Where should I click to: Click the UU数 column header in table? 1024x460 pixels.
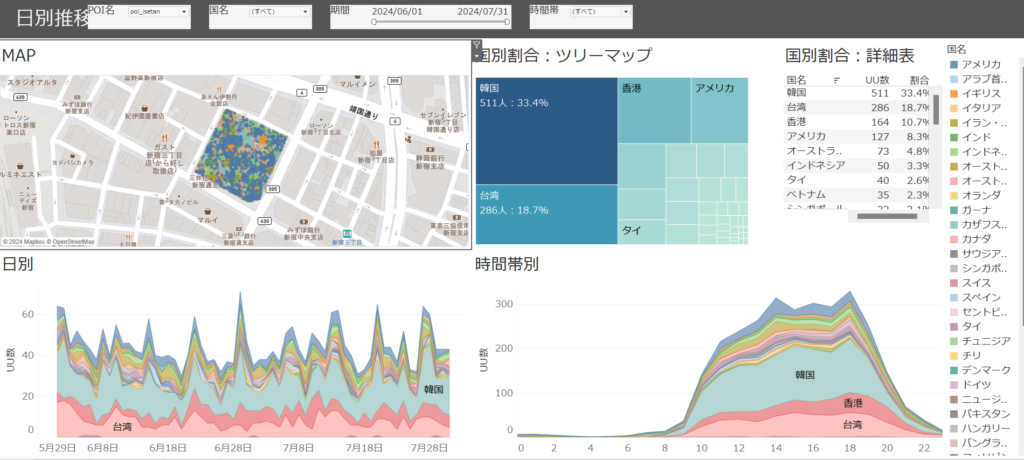click(x=877, y=79)
